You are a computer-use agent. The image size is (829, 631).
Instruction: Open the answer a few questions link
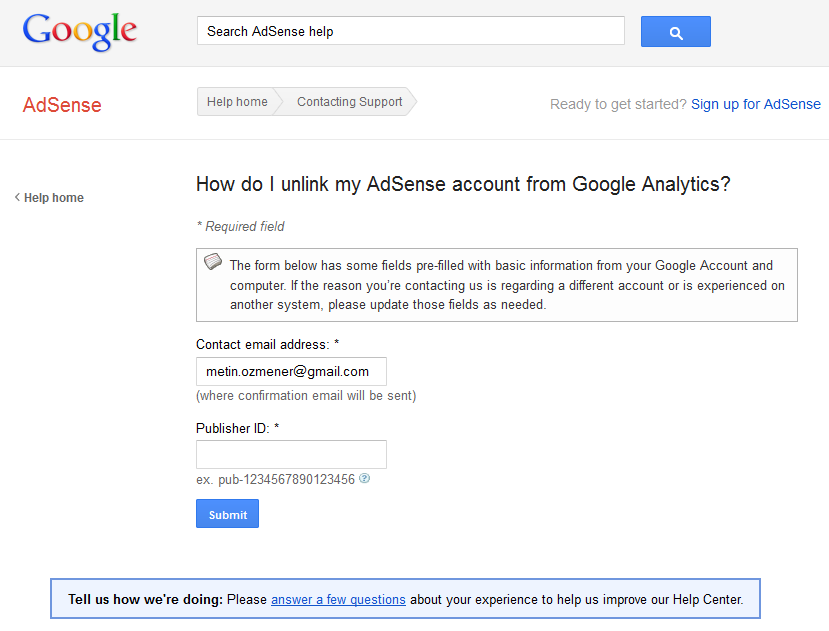tap(338, 600)
